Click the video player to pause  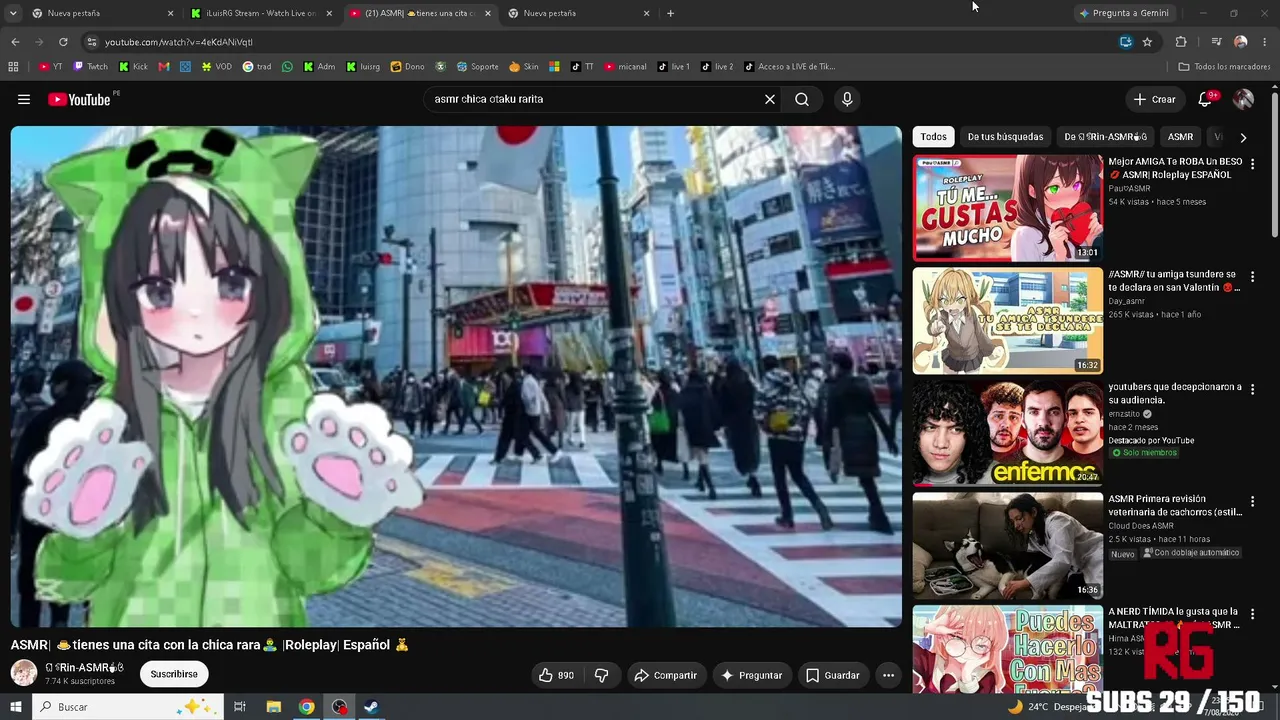click(x=456, y=376)
